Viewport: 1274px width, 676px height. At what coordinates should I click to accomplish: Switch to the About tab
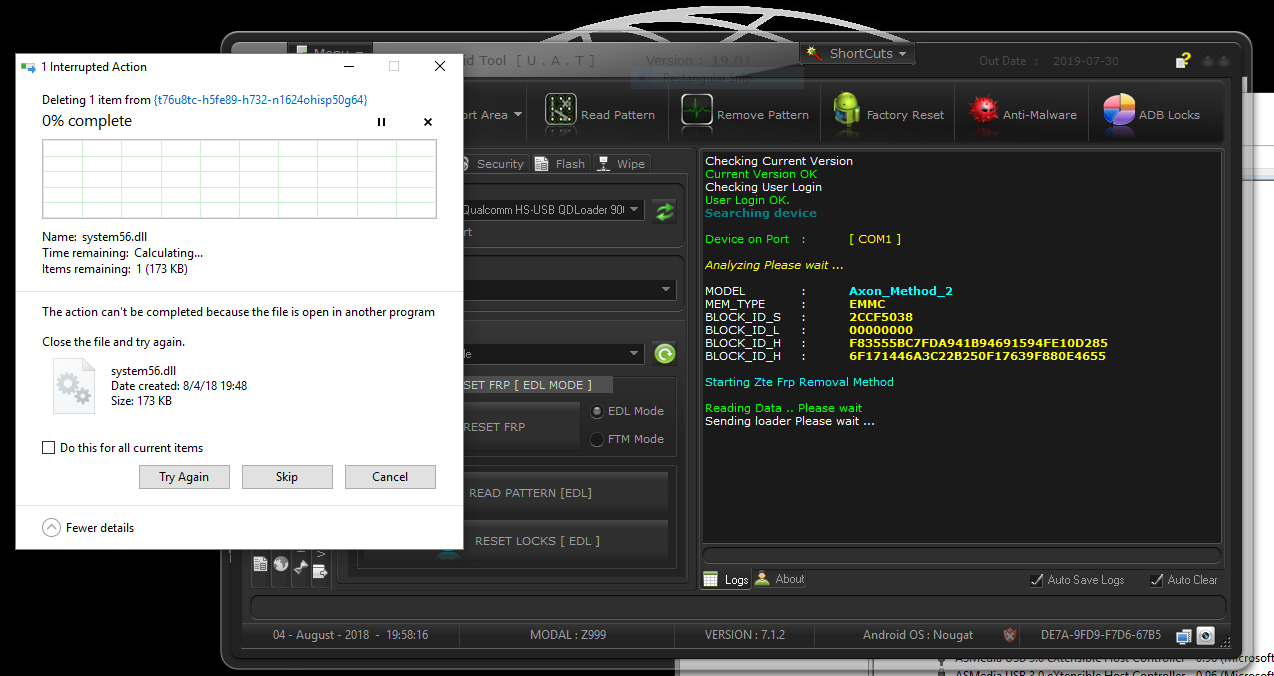coord(780,579)
